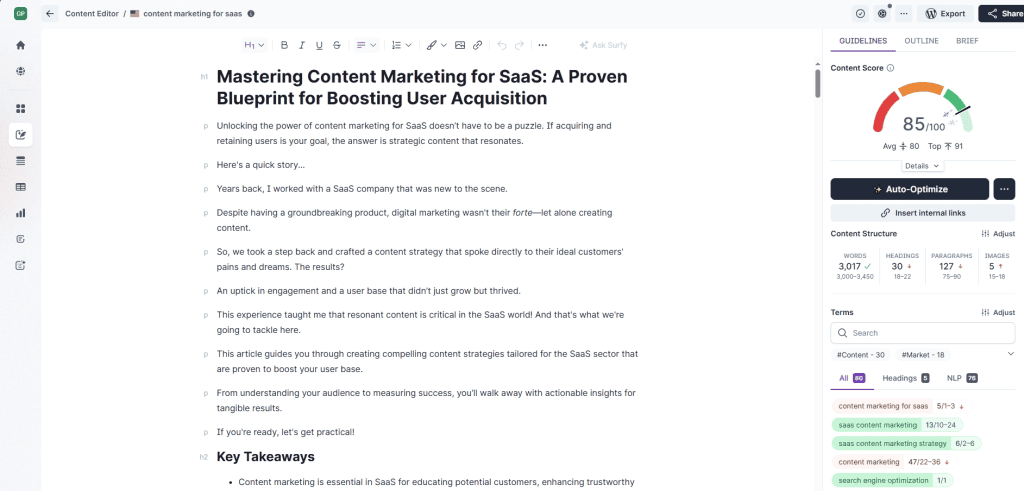This screenshot has width=1024, height=491.
Task: Toggle bold formatting
Action: point(284,45)
